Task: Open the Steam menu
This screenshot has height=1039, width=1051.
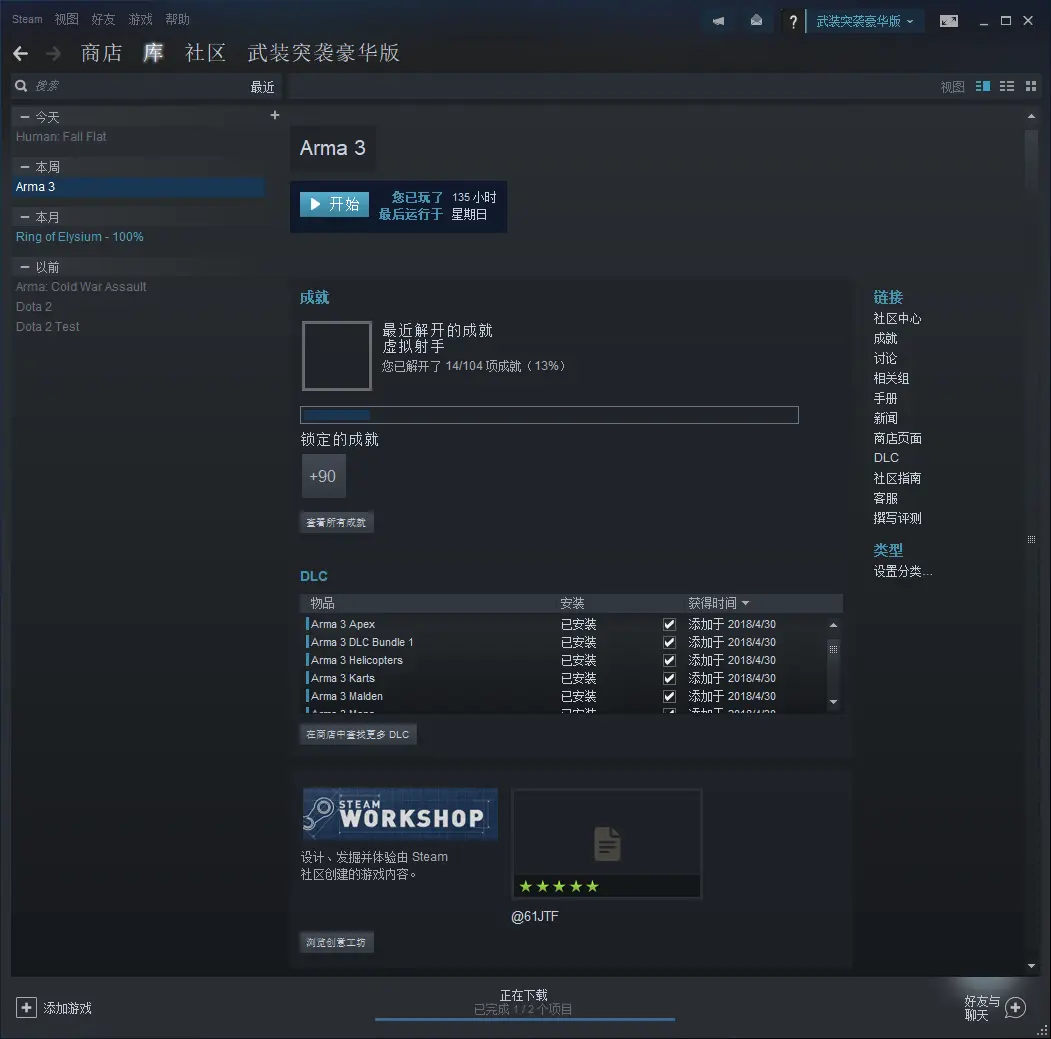Action: [27, 19]
